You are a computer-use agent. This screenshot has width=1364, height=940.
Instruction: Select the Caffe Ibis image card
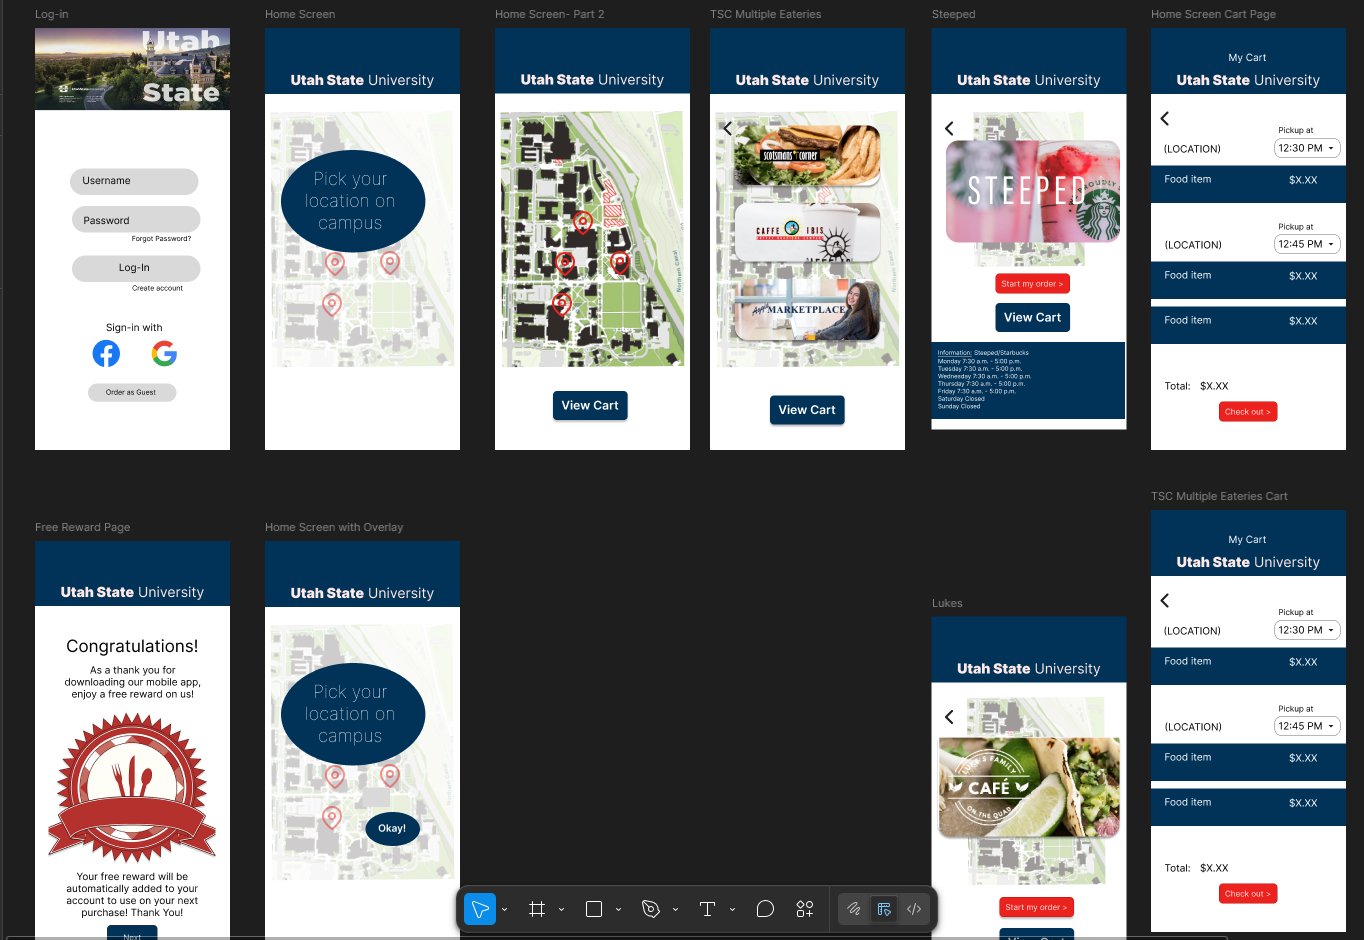[x=807, y=232]
